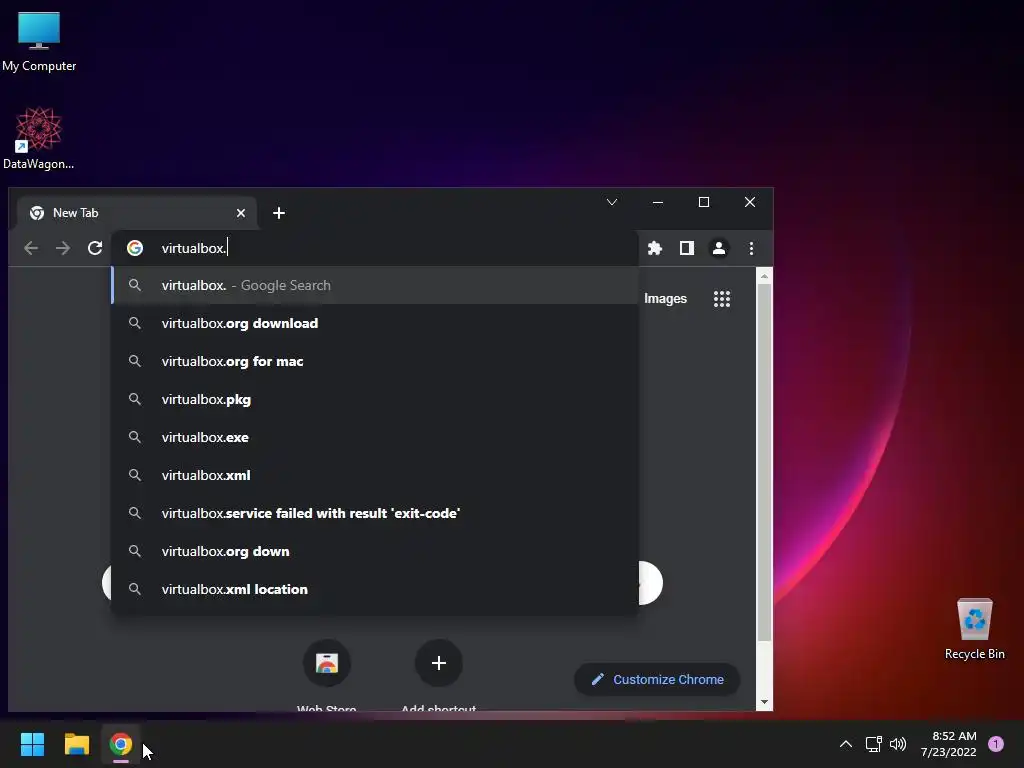Click the Chrome back arrow
This screenshot has height=768, width=1024.
[31, 248]
